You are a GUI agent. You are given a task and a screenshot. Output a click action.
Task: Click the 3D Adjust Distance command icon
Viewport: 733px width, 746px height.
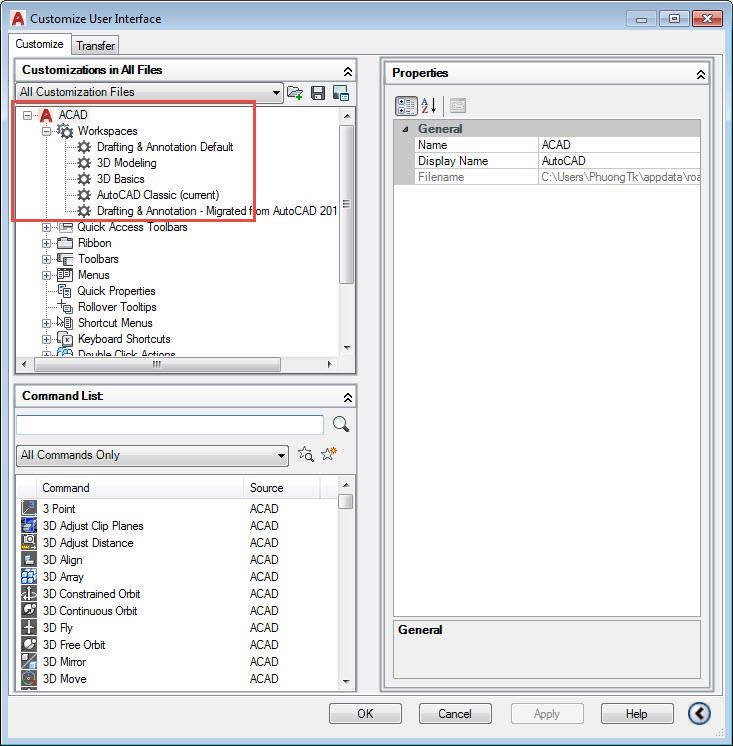pos(29,542)
